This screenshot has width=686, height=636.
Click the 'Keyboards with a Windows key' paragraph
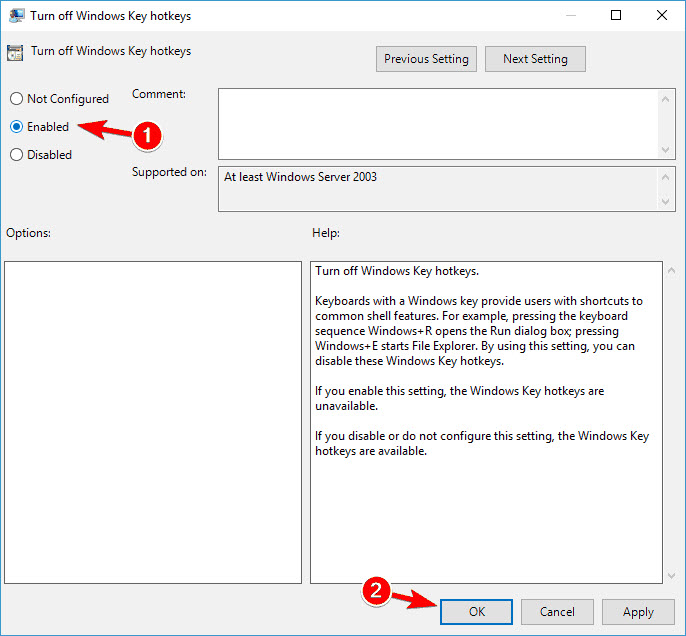(x=479, y=331)
